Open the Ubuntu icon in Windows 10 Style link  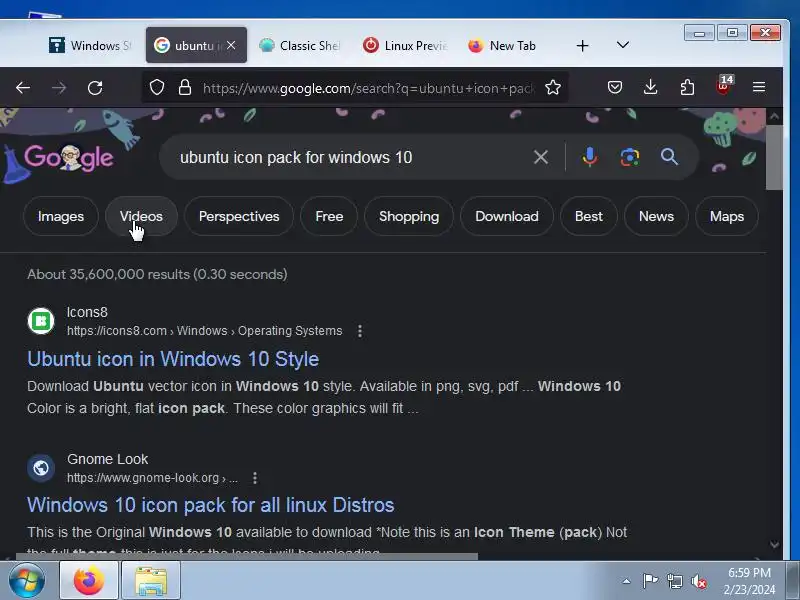point(173,359)
